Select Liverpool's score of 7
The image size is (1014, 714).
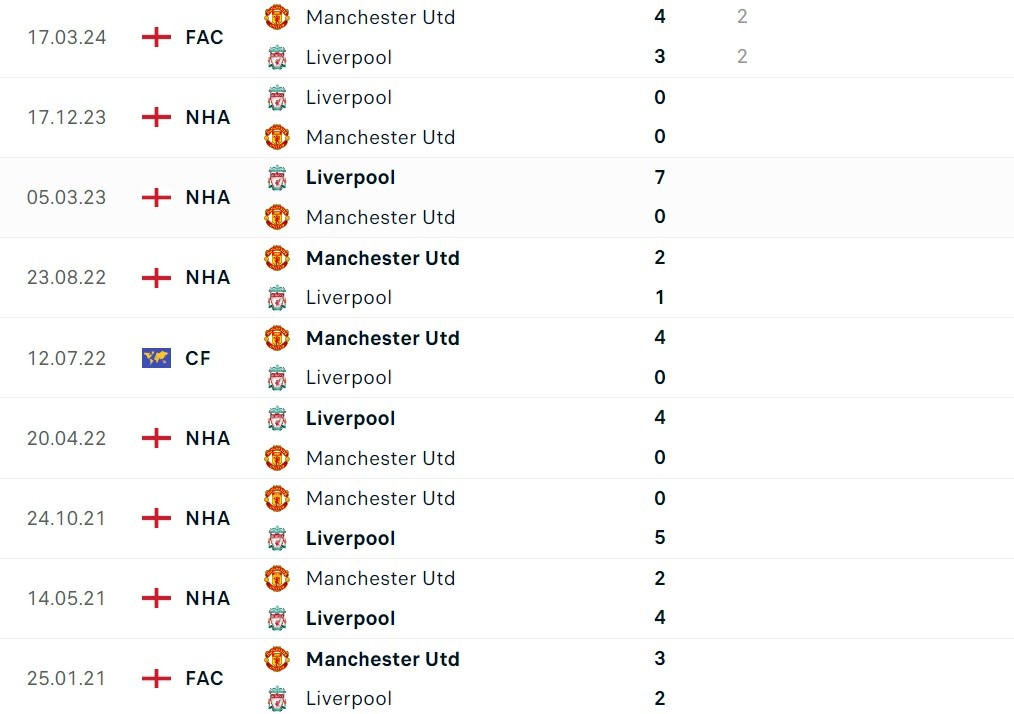pyautogui.click(x=660, y=177)
